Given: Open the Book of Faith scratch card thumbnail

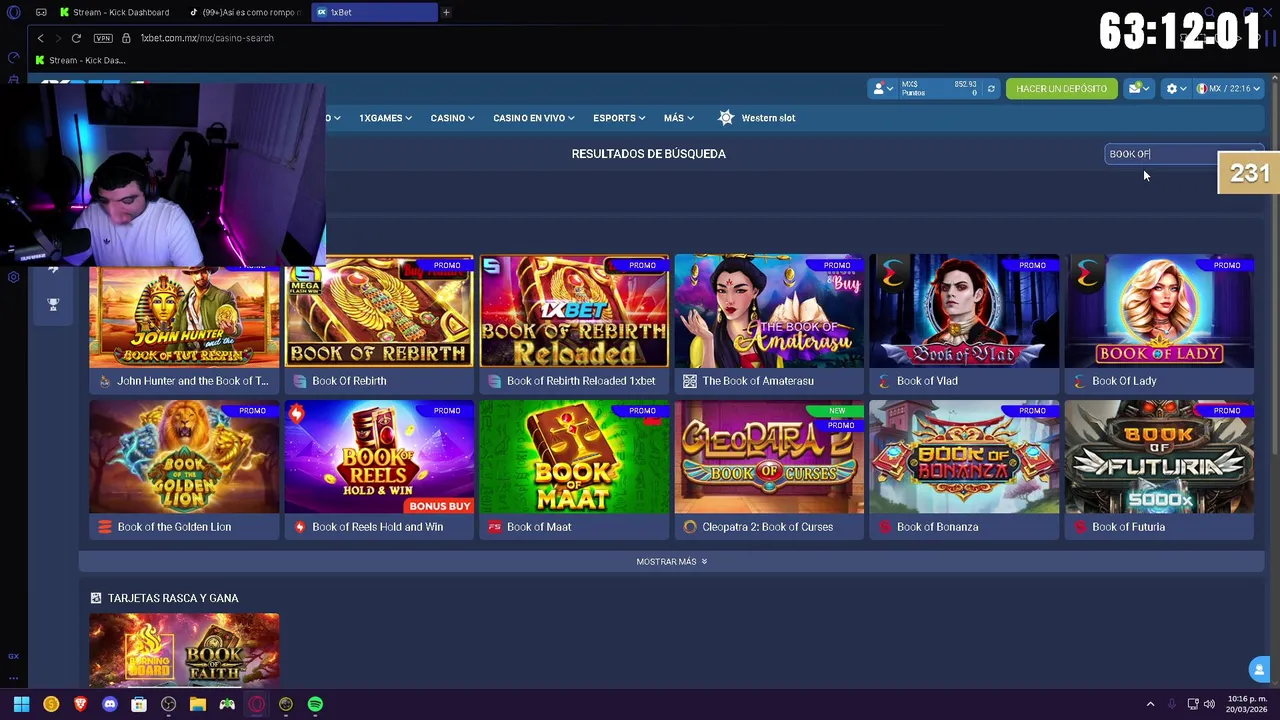Looking at the screenshot, I should [184, 650].
